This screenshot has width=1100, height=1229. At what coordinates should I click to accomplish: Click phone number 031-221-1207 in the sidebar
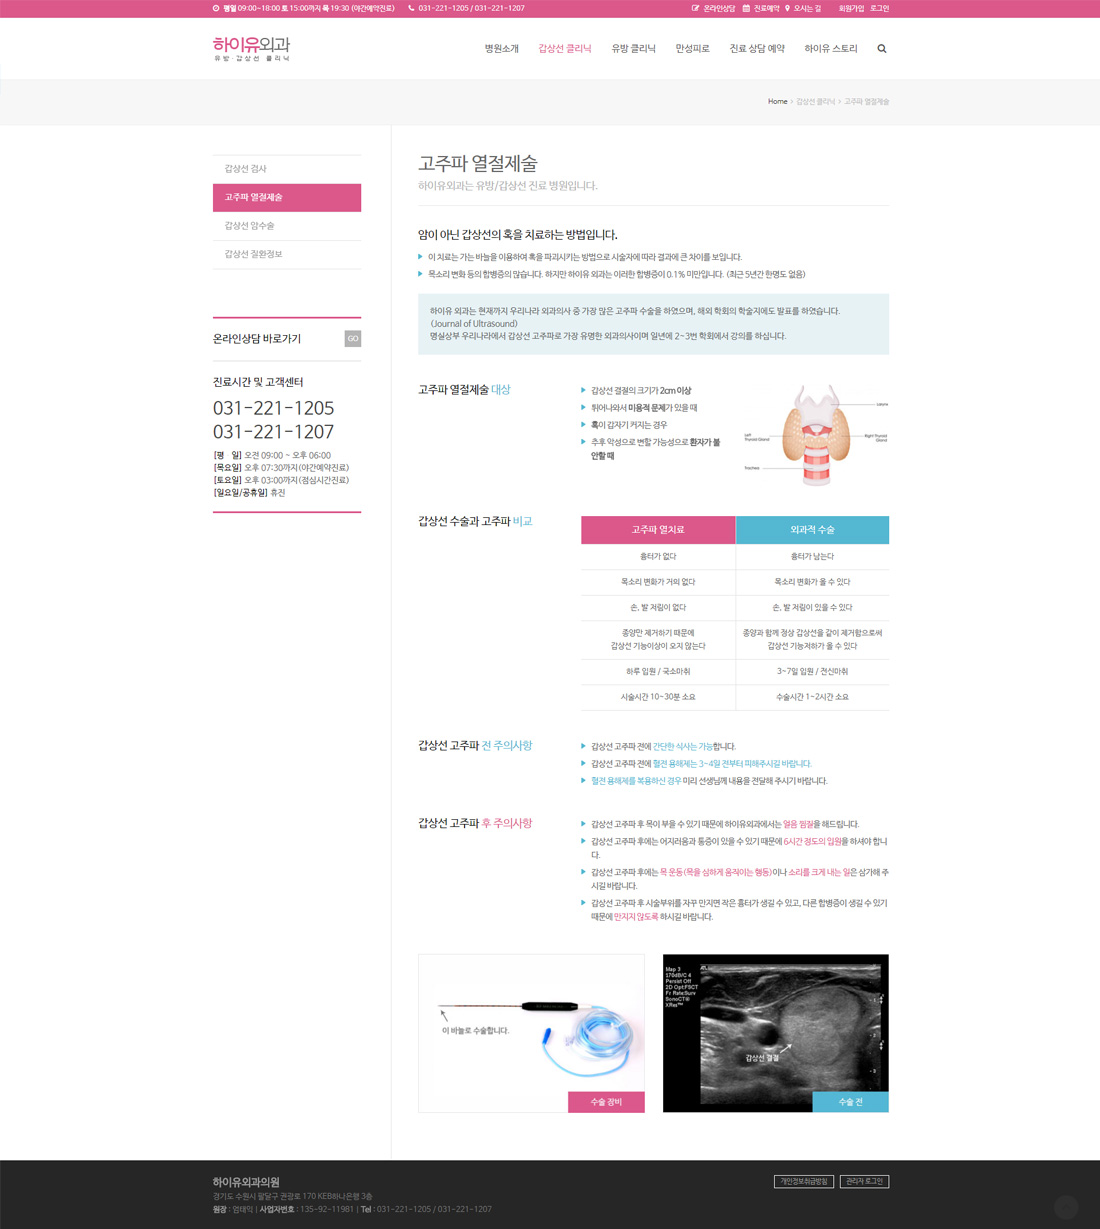[x=273, y=432]
